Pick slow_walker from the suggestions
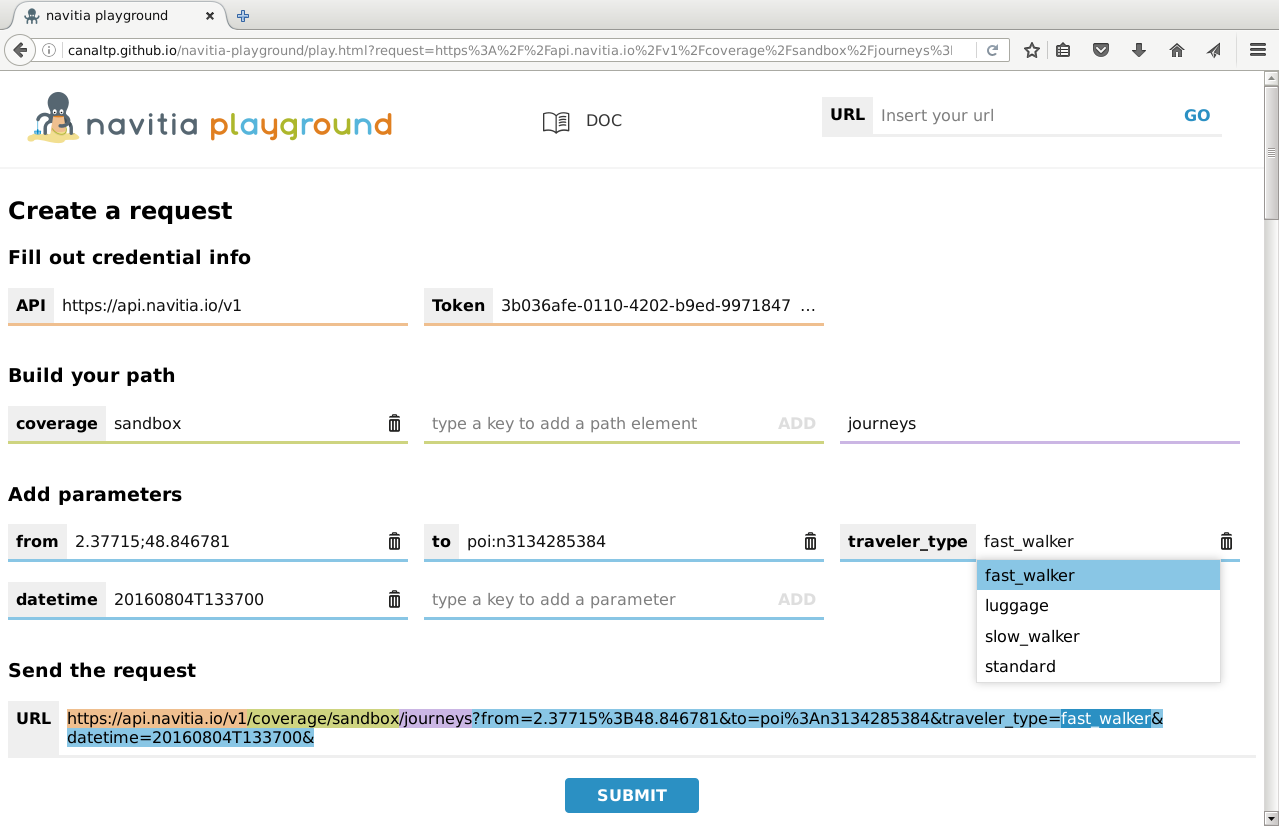Image resolution: width=1279 pixels, height=826 pixels. pos(1098,636)
